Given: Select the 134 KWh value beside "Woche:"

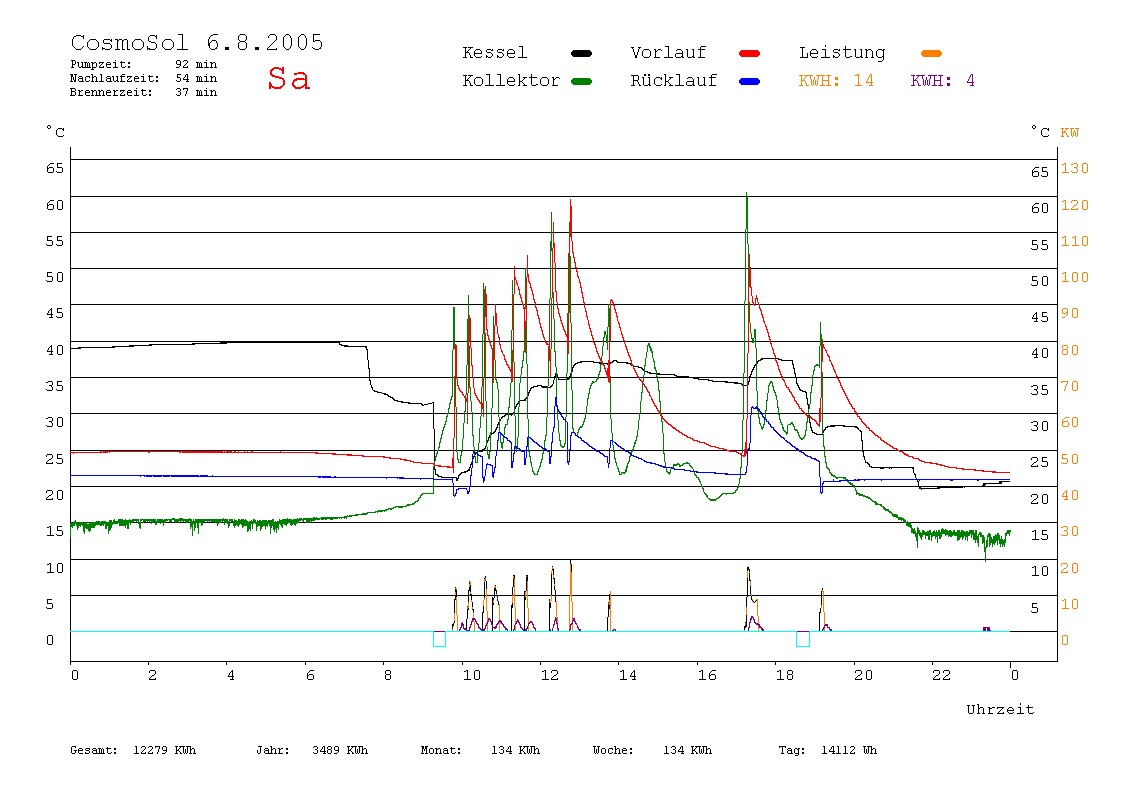Looking at the screenshot, I should tap(687, 750).
